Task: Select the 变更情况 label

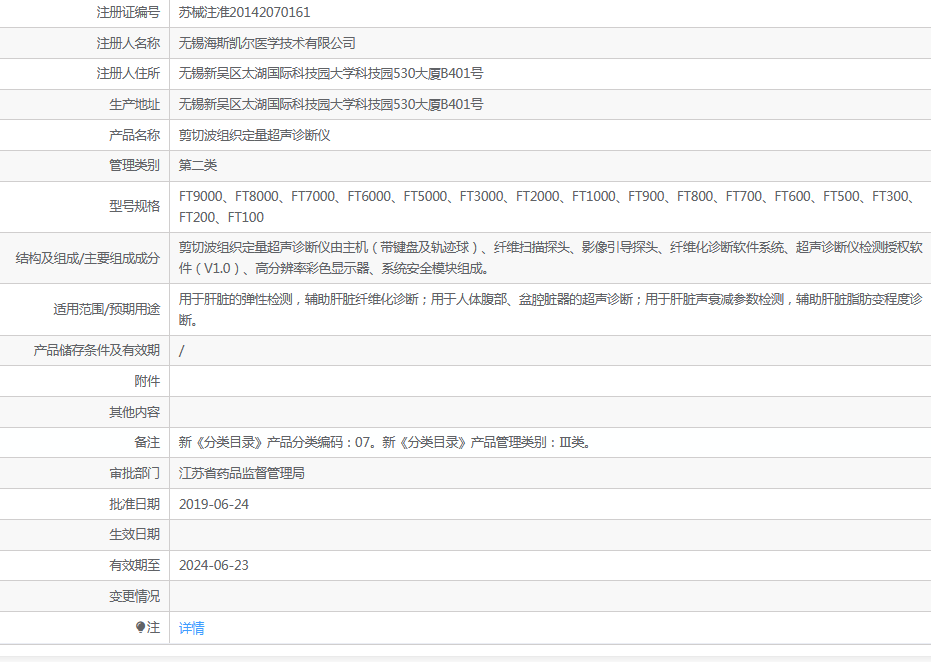Action: pyautogui.click(x=135, y=596)
